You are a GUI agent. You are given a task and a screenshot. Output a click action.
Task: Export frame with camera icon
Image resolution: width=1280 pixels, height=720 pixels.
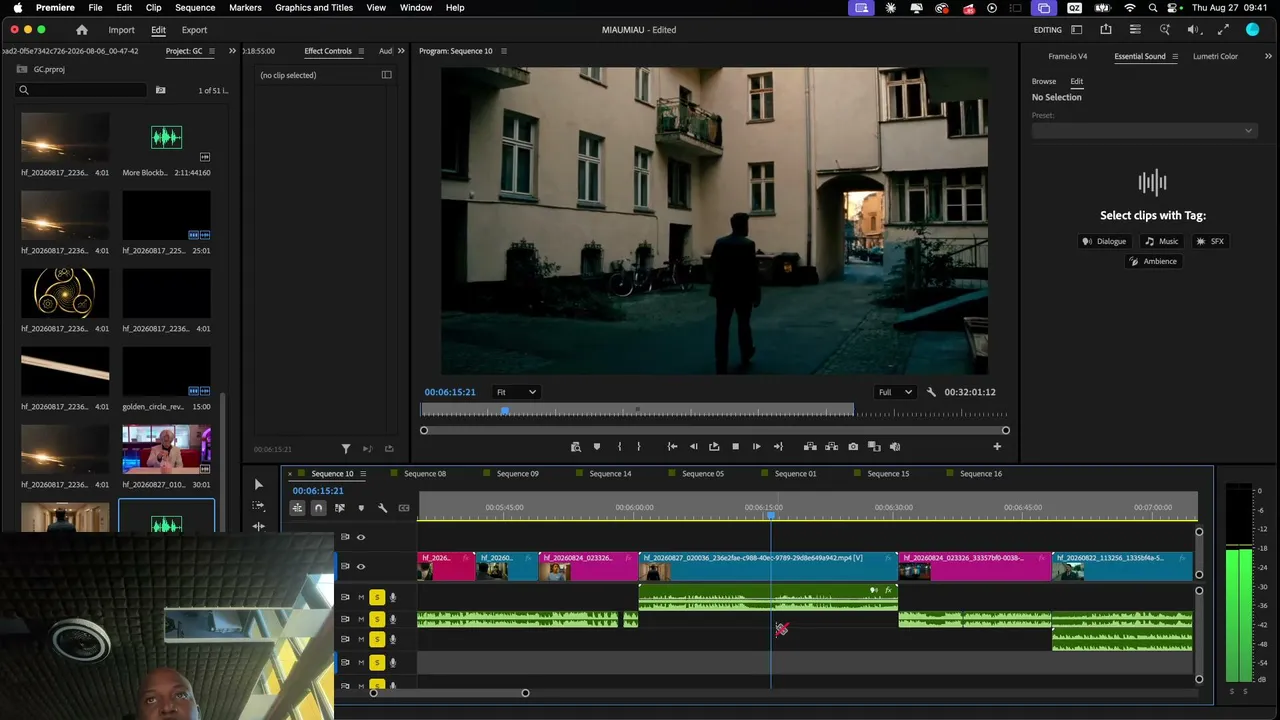click(x=853, y=447)
